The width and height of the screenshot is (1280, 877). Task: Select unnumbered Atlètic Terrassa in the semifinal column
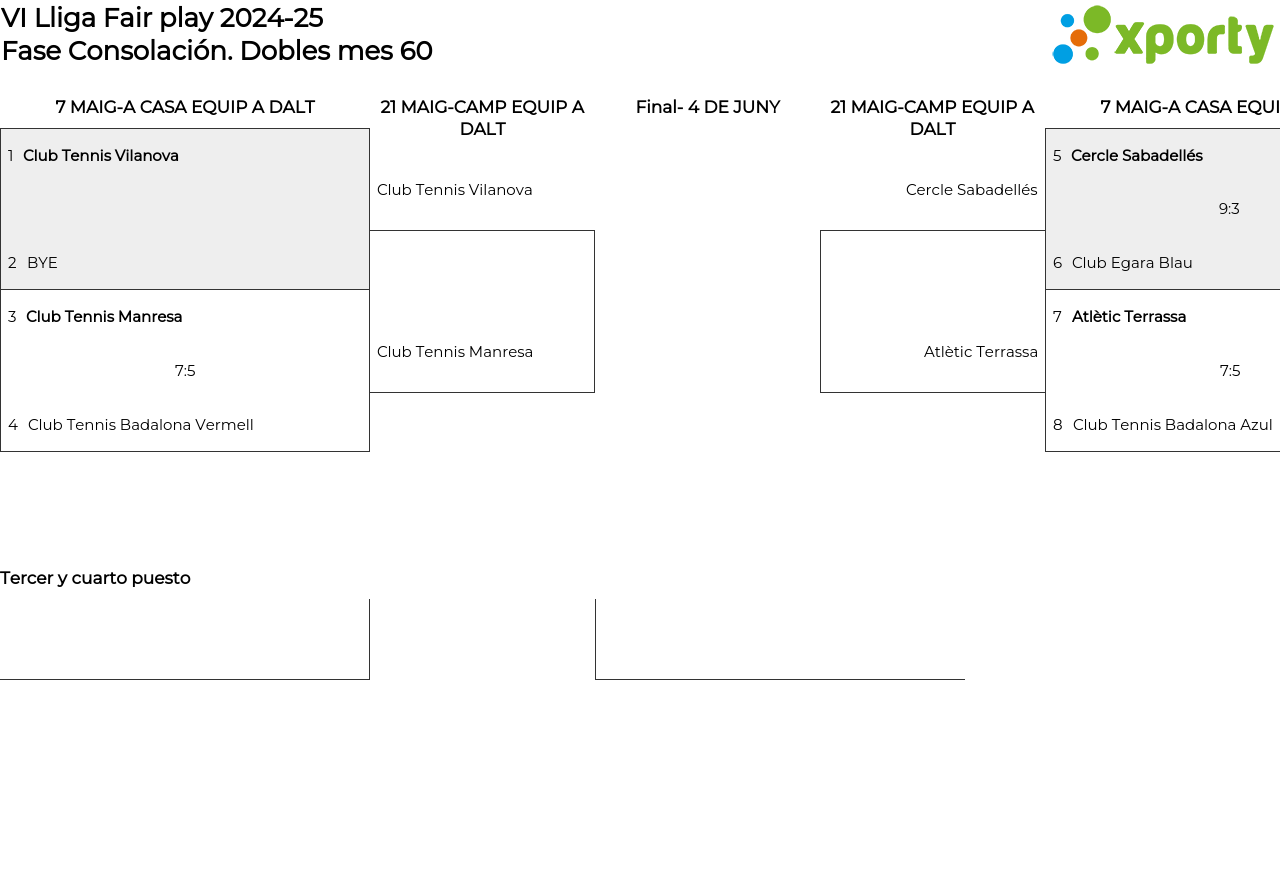point(980,352)
